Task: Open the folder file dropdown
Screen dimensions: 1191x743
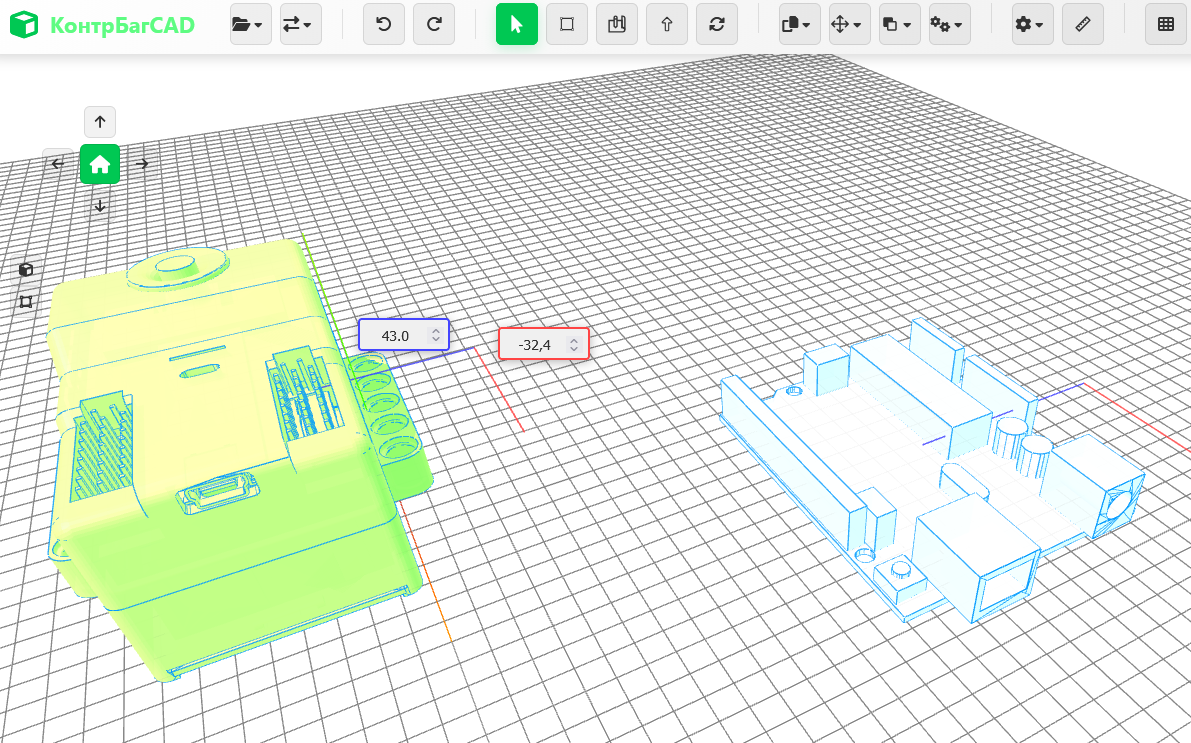Action: [x=247, y=25]
